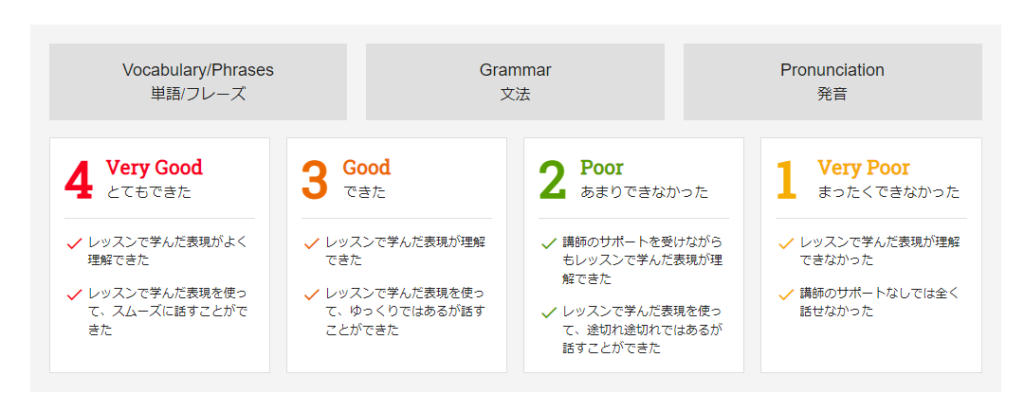Screen dimensions: 1024x411
Task: Select the Very Poor heading
Action: pos(863,168)
